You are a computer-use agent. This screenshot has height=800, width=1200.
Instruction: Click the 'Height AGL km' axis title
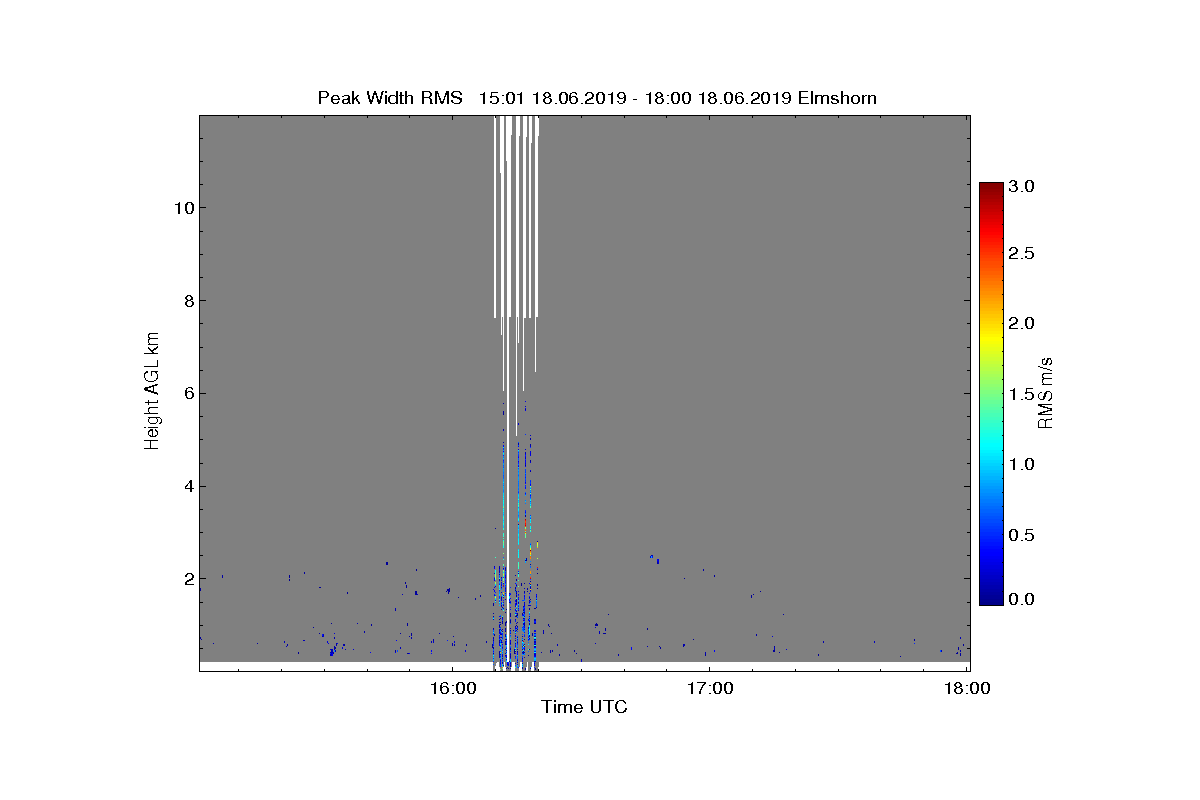(152, 393)
